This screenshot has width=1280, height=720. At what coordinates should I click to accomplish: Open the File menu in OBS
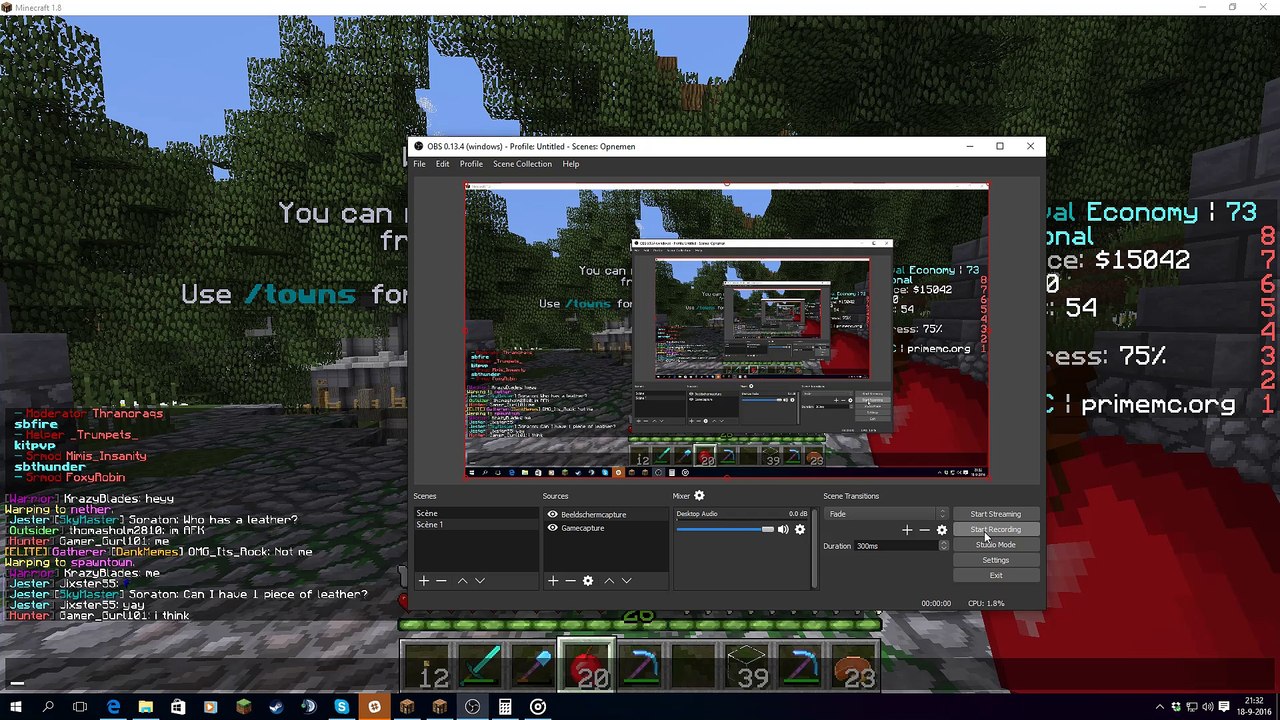[419, 164]
